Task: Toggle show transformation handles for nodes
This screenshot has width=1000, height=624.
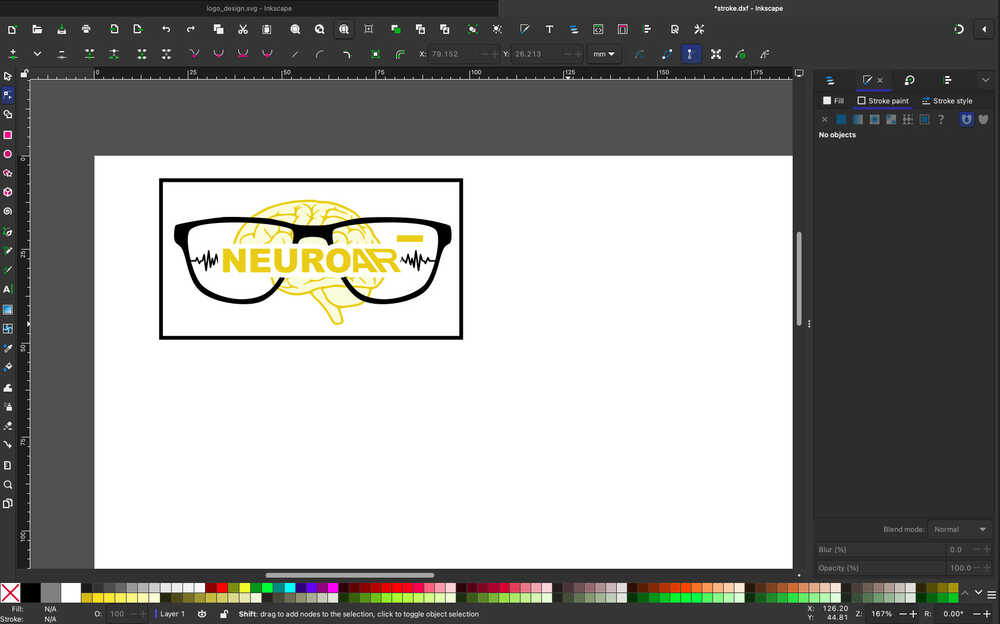Action: point(716,54)
